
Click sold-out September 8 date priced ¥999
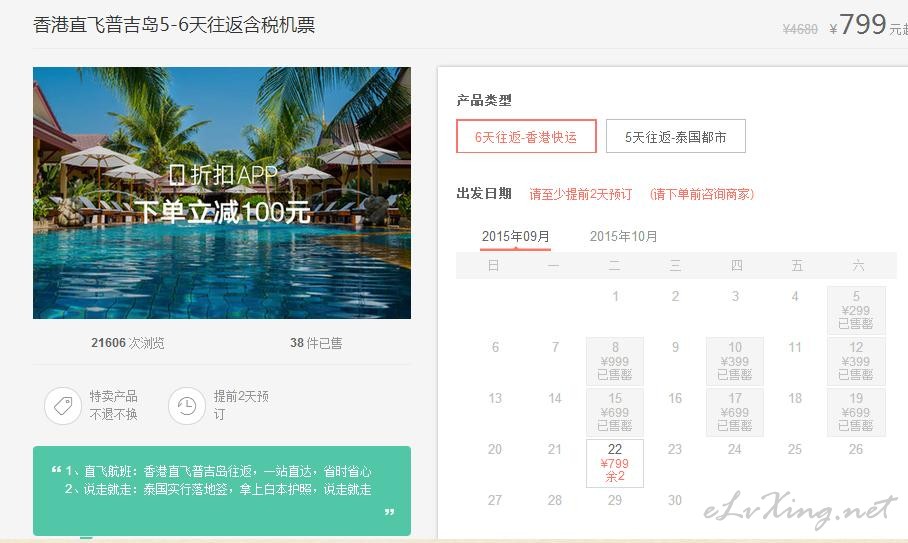(614, 361)
